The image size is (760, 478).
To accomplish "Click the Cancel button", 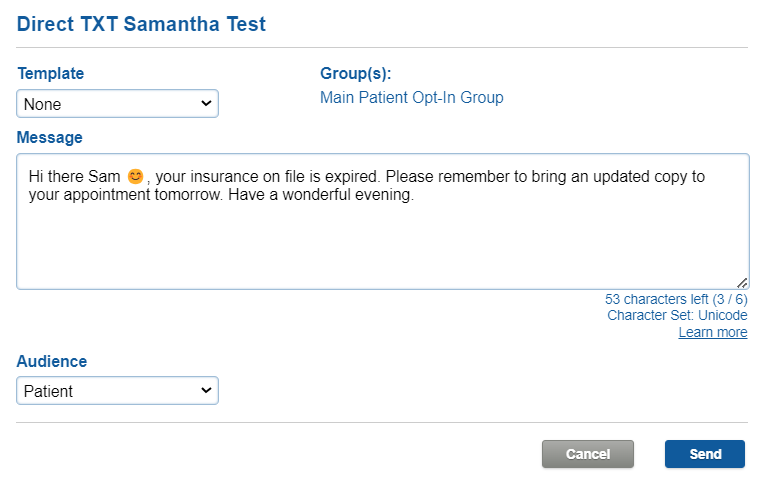I will pos(587,454).
